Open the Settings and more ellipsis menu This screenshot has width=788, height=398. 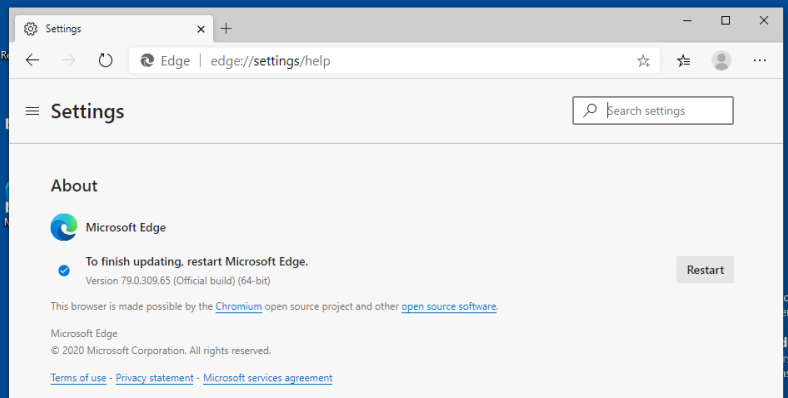(760, 60)
